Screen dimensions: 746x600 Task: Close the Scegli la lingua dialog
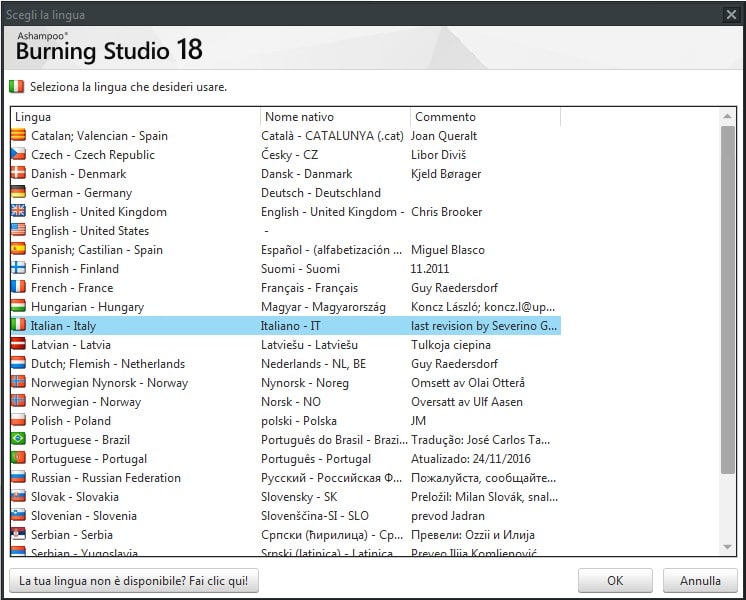pos(731,15)
